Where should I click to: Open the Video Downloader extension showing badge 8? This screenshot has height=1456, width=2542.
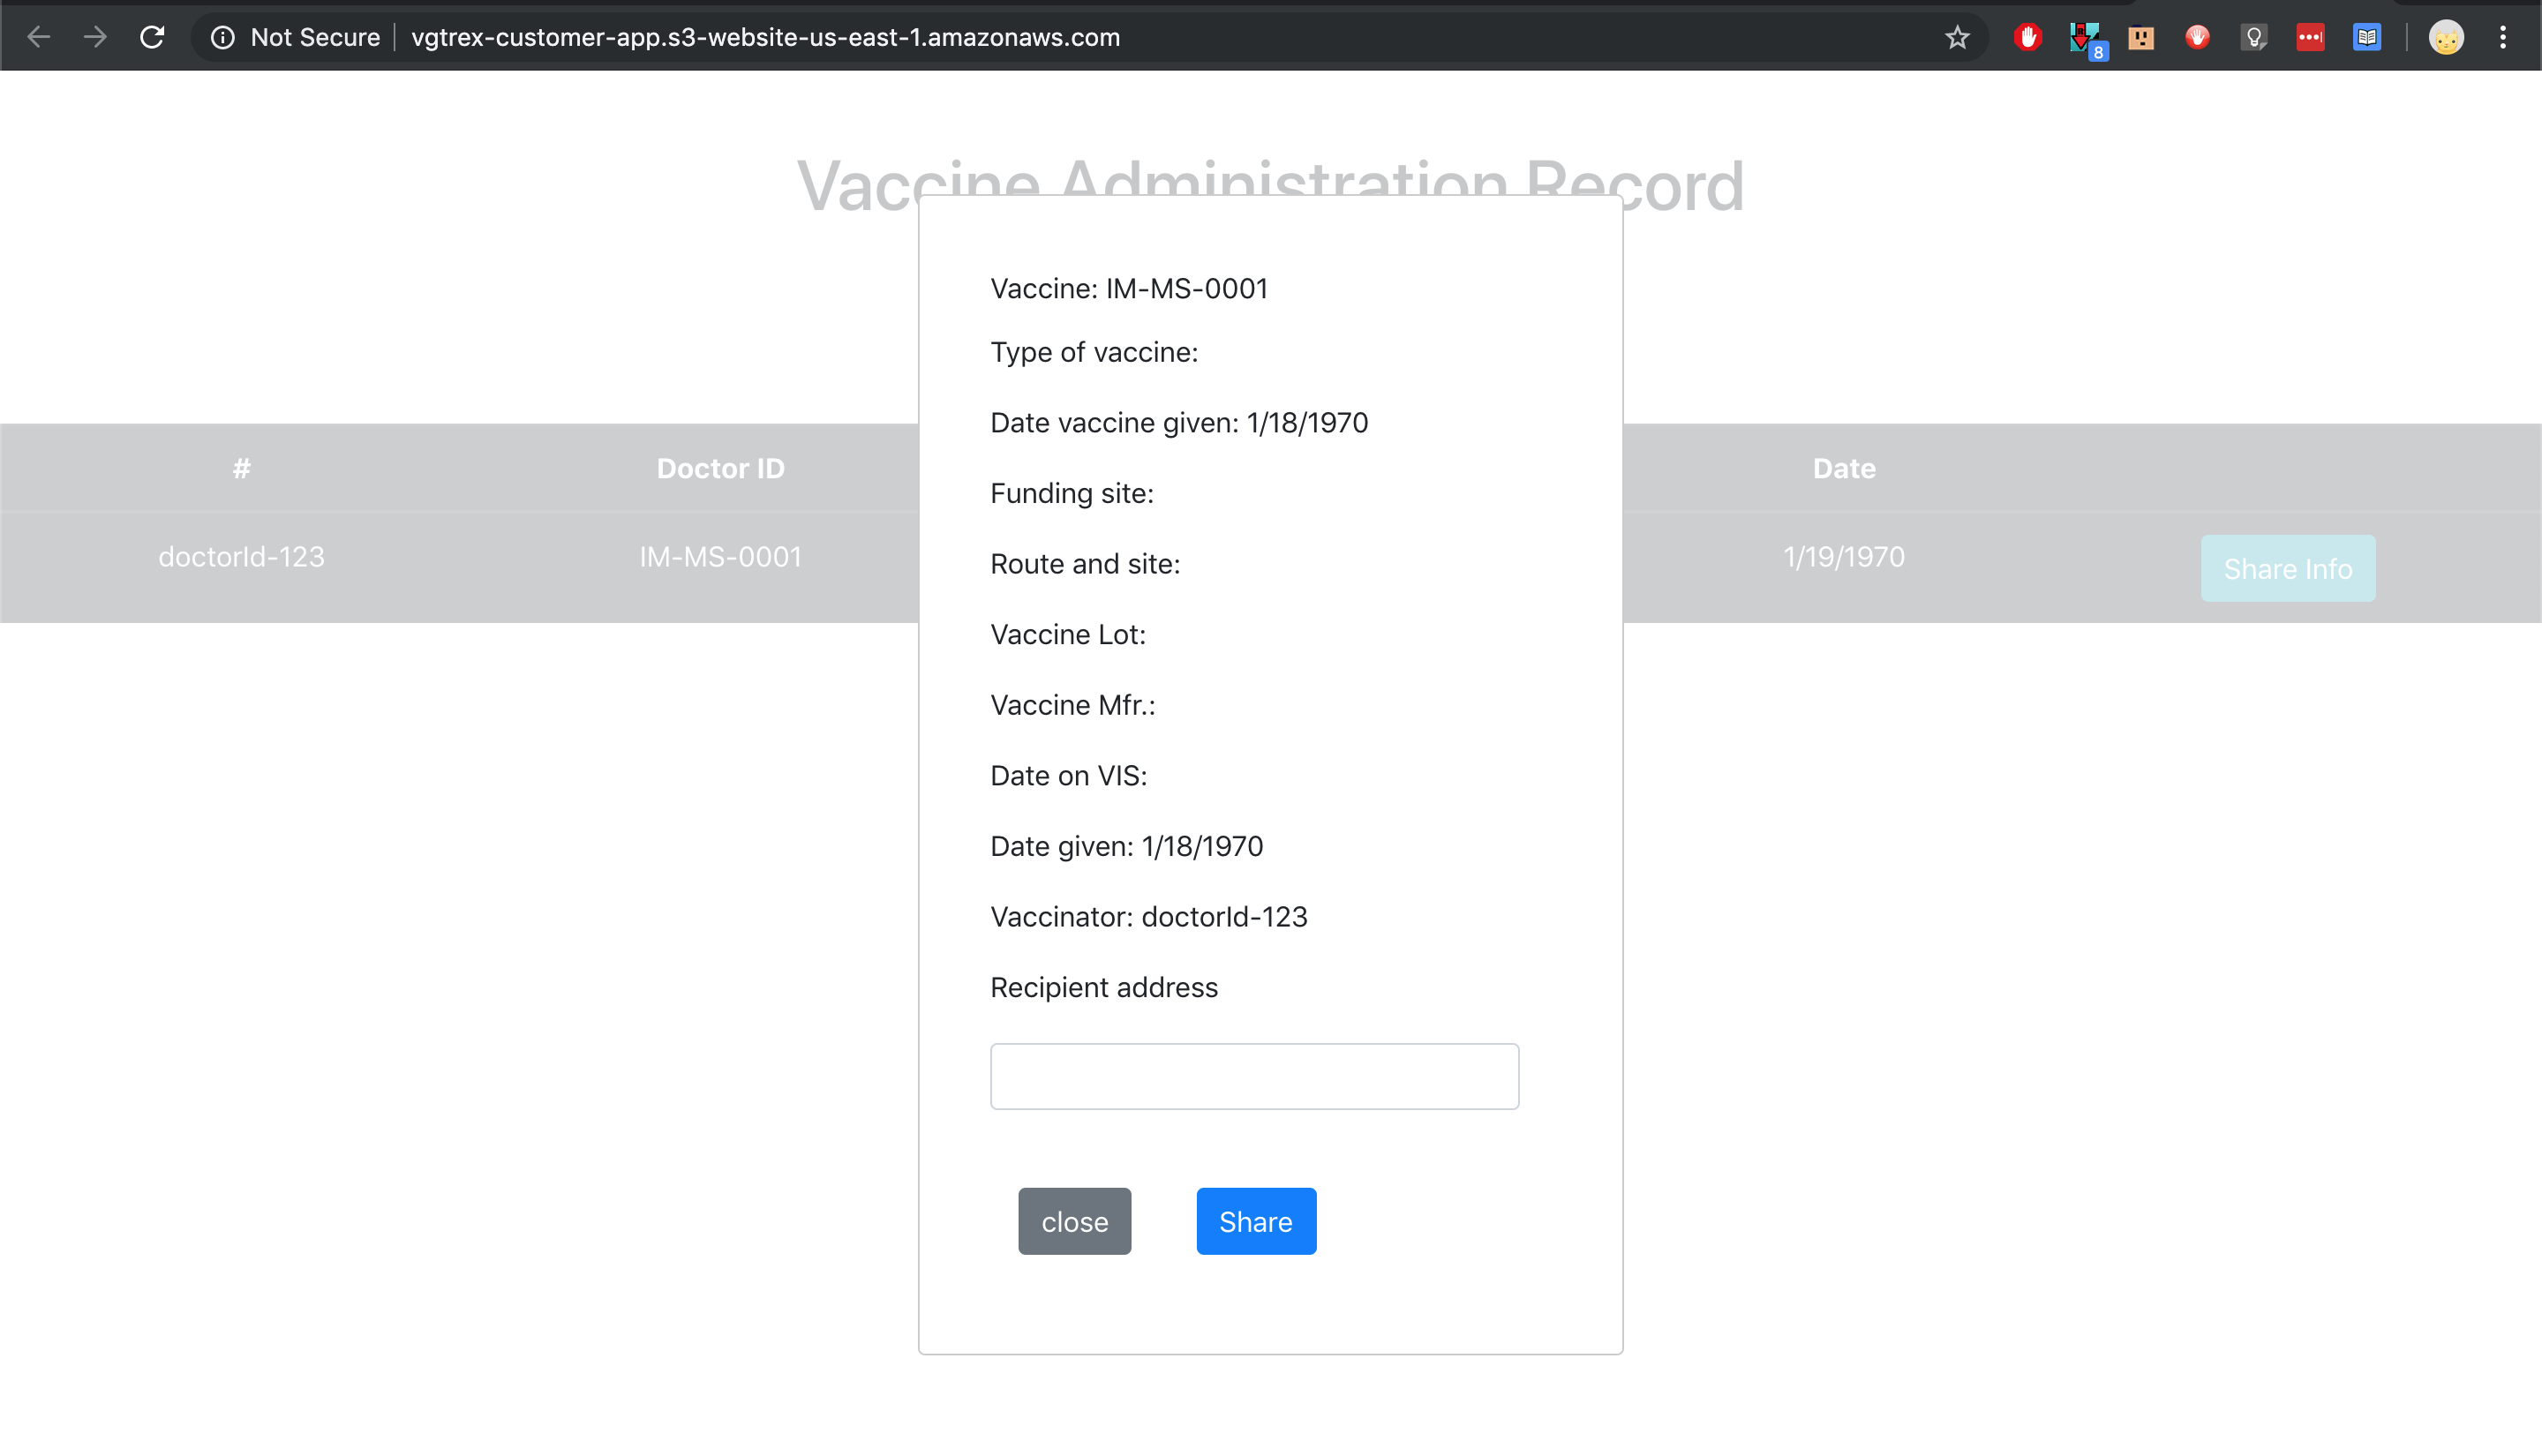[2084, 37]
